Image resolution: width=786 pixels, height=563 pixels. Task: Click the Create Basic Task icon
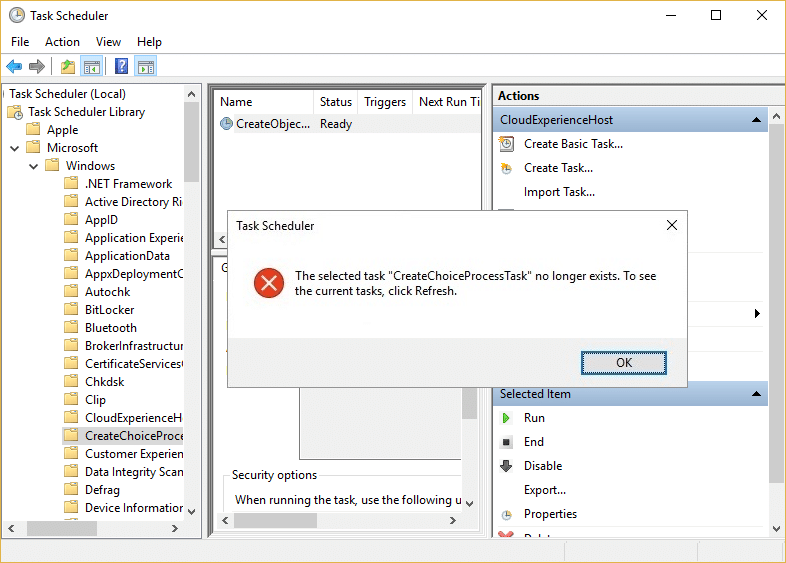pyautogui.click(x=506, y=144)
